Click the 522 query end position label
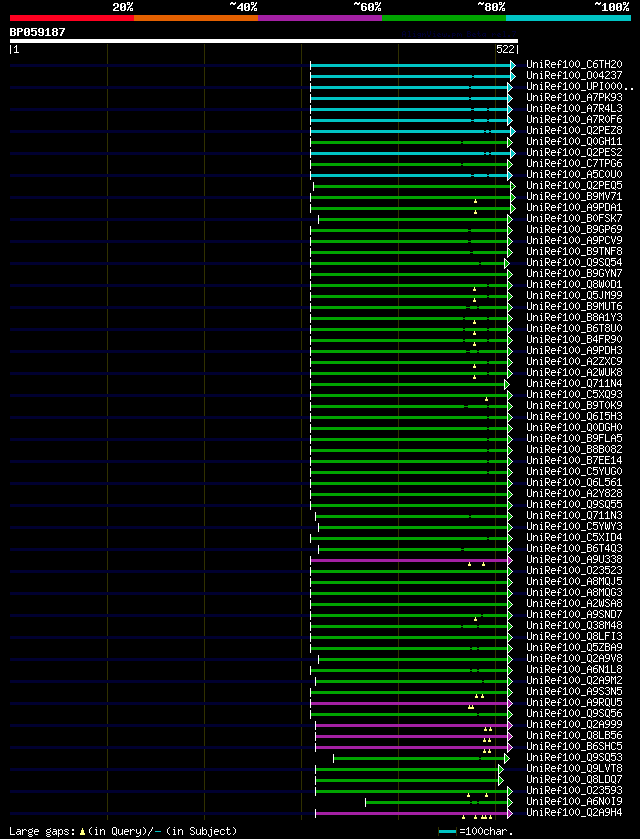640x839 pixels. pos(506,49)
